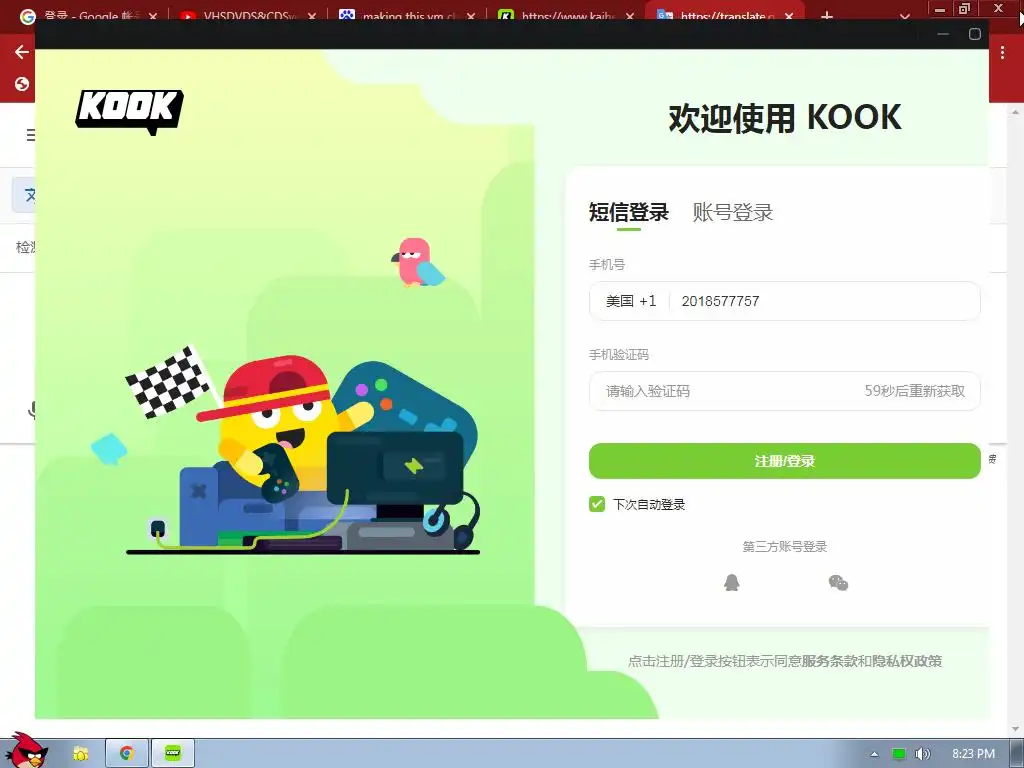Viewport: 1024px width, 768px height.
Task: Log in with the WeChat icon
Action: (838, 583)
